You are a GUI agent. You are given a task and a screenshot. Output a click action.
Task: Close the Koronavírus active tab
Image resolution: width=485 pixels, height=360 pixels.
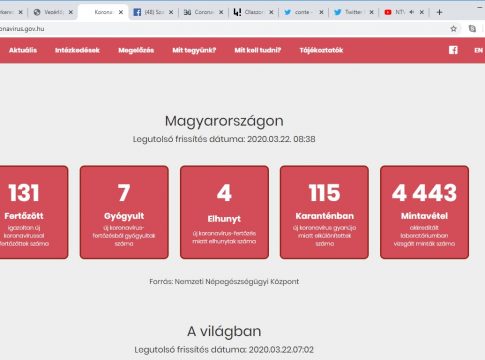click(x=121, y=12)
